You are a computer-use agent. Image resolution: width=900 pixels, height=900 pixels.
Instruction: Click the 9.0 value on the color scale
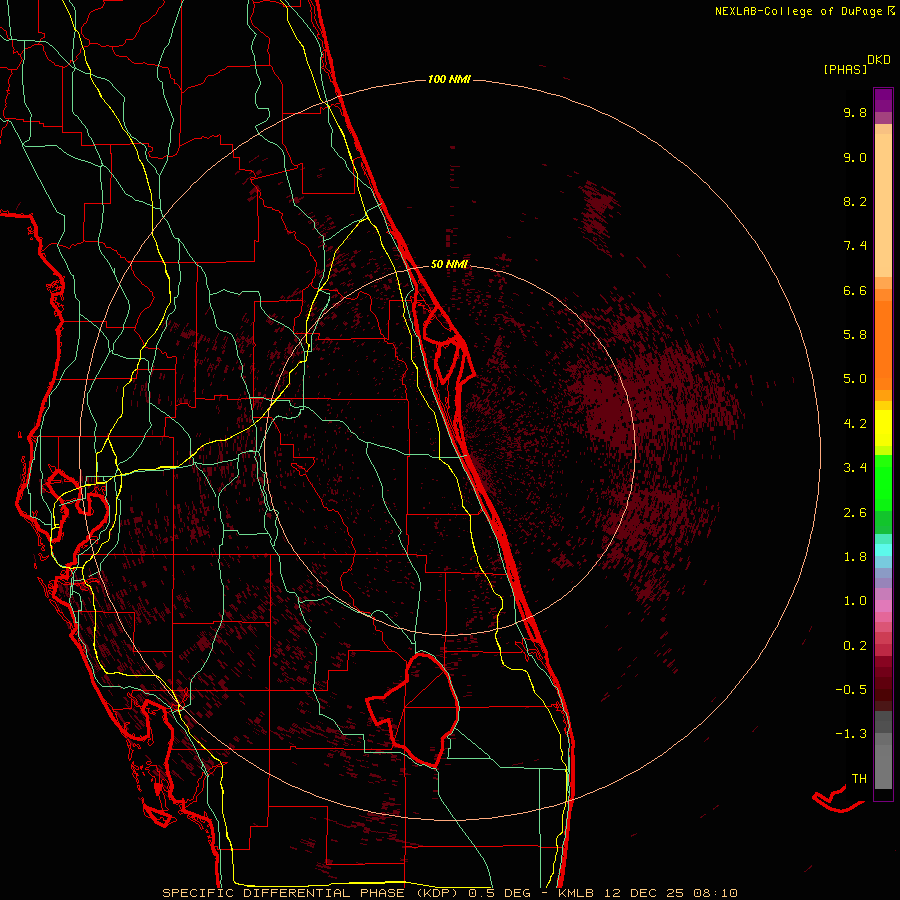(x=855, y=157)
